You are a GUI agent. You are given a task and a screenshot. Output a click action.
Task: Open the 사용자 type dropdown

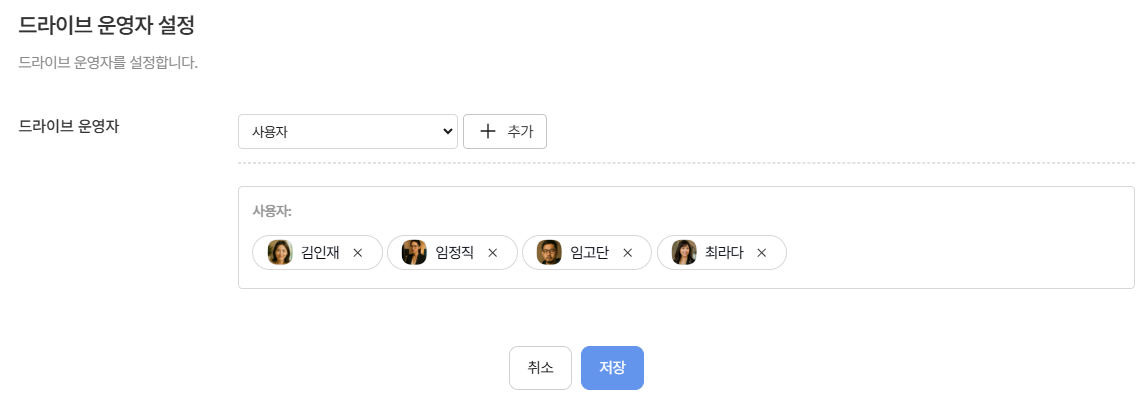(x=347, y=131)
